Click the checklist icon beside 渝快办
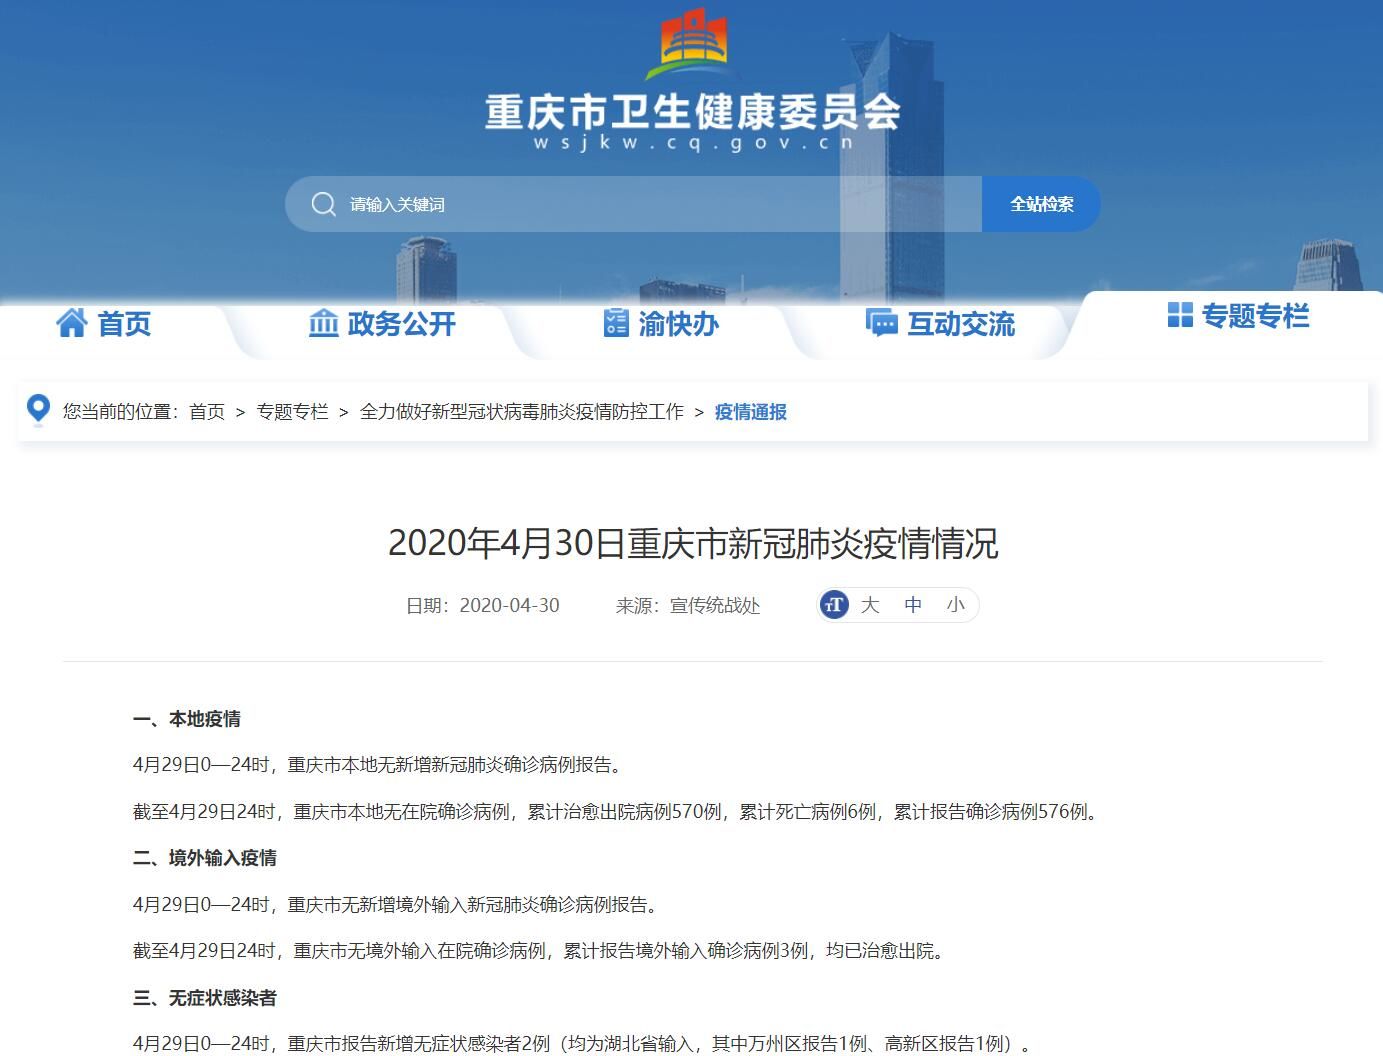 pos(616,323)
